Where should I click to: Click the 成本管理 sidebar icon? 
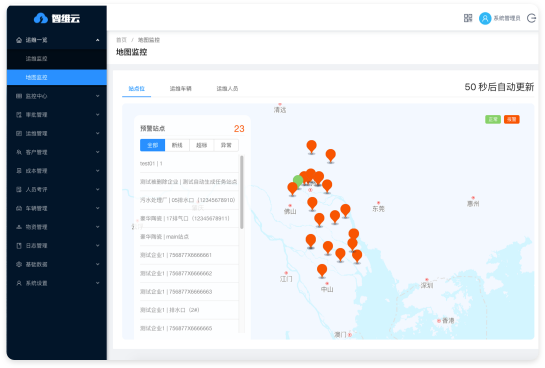(x=19, y=171)
